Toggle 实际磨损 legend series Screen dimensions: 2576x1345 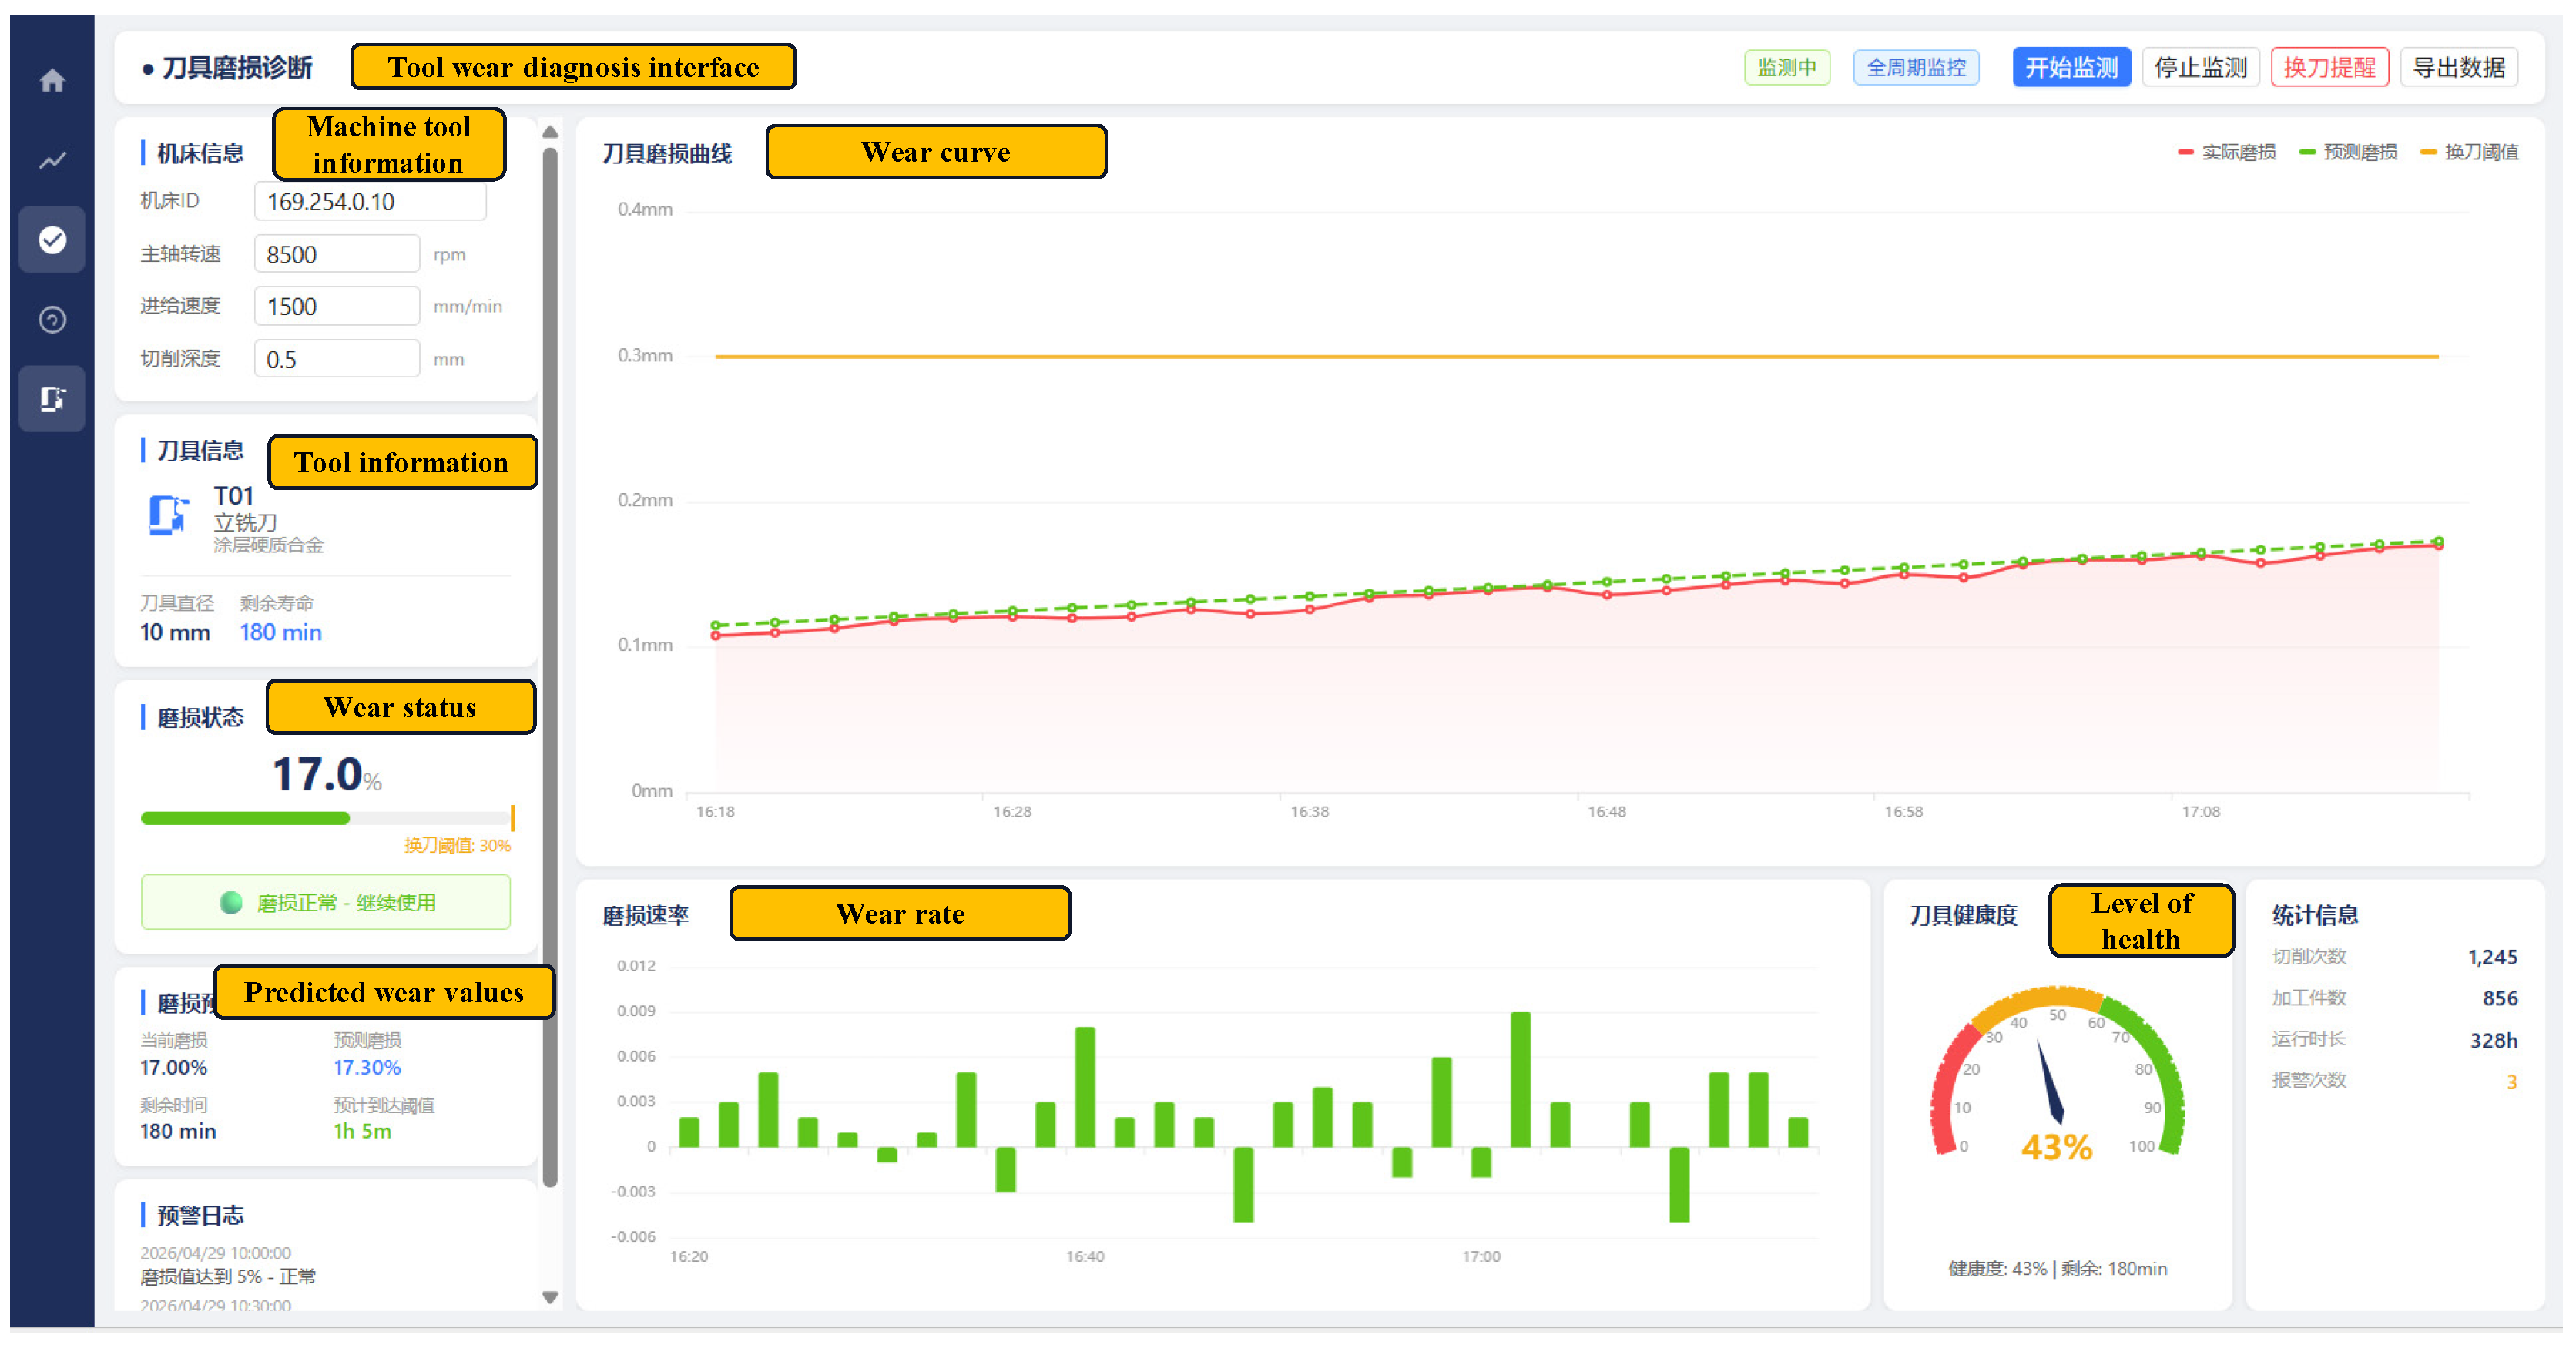[2226, 152]
